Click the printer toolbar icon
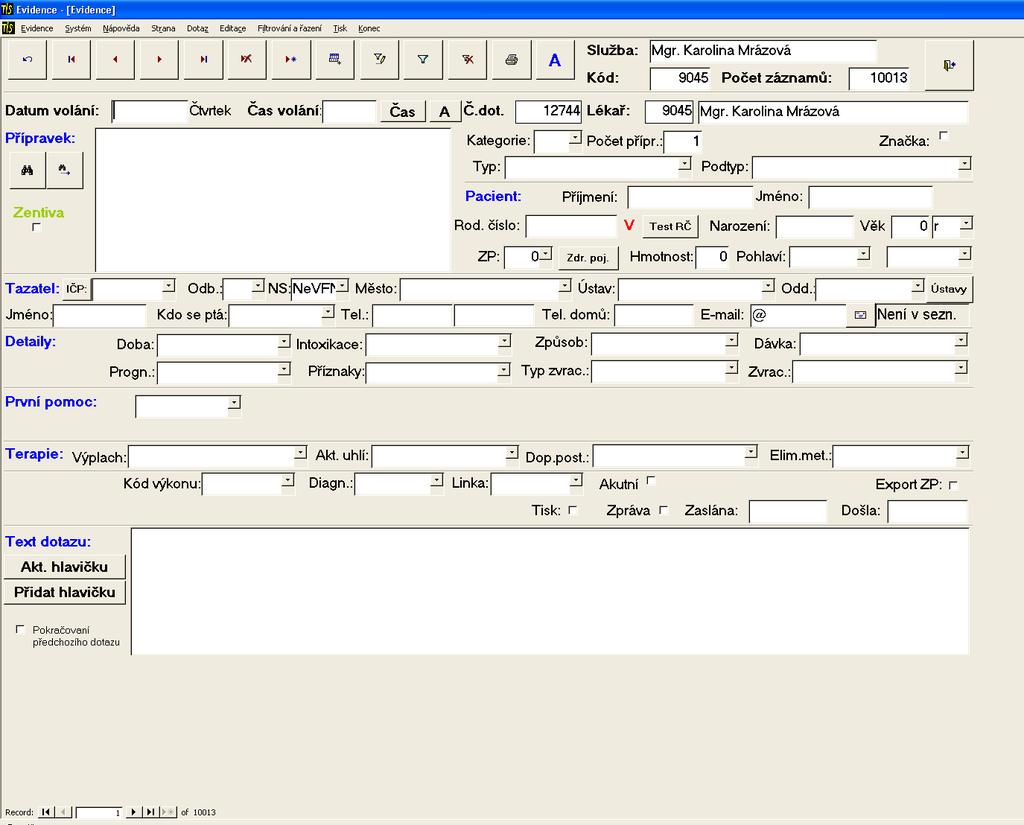1024x825 pixels. pyautogui.click(x=511, y=59)
